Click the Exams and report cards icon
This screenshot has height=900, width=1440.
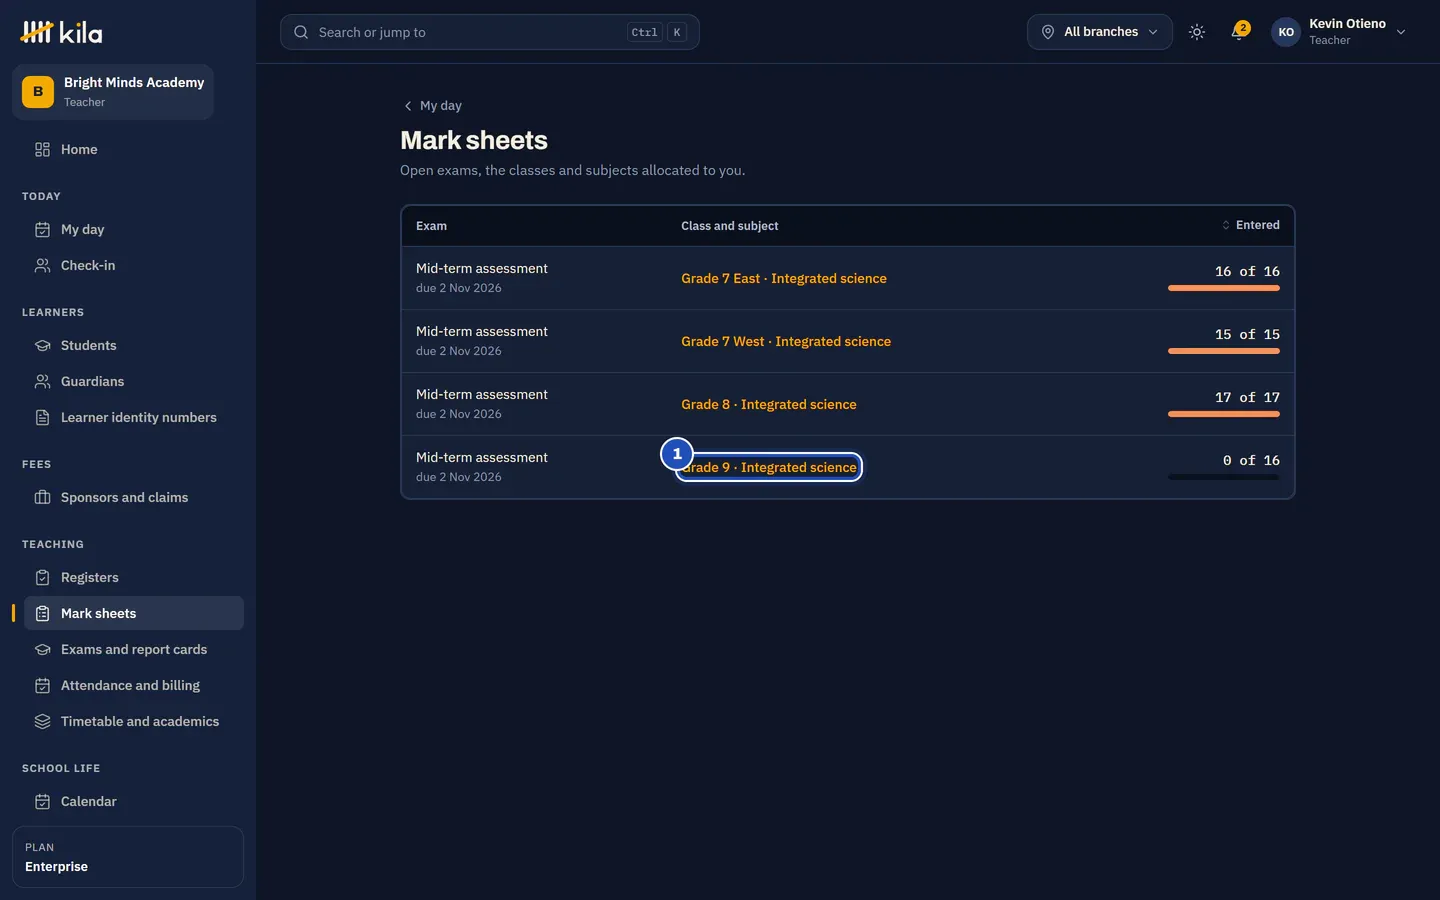[x=42, y=649]
